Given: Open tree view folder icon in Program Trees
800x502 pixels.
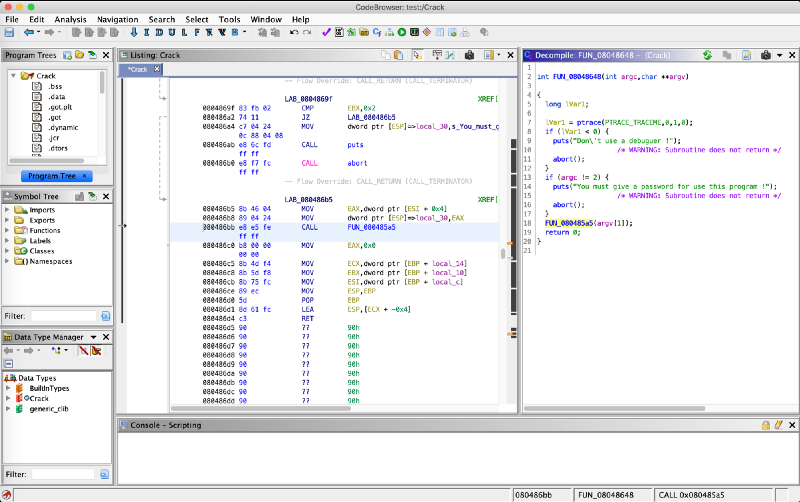Looking at the screenshot, I should tap(80, 55).
